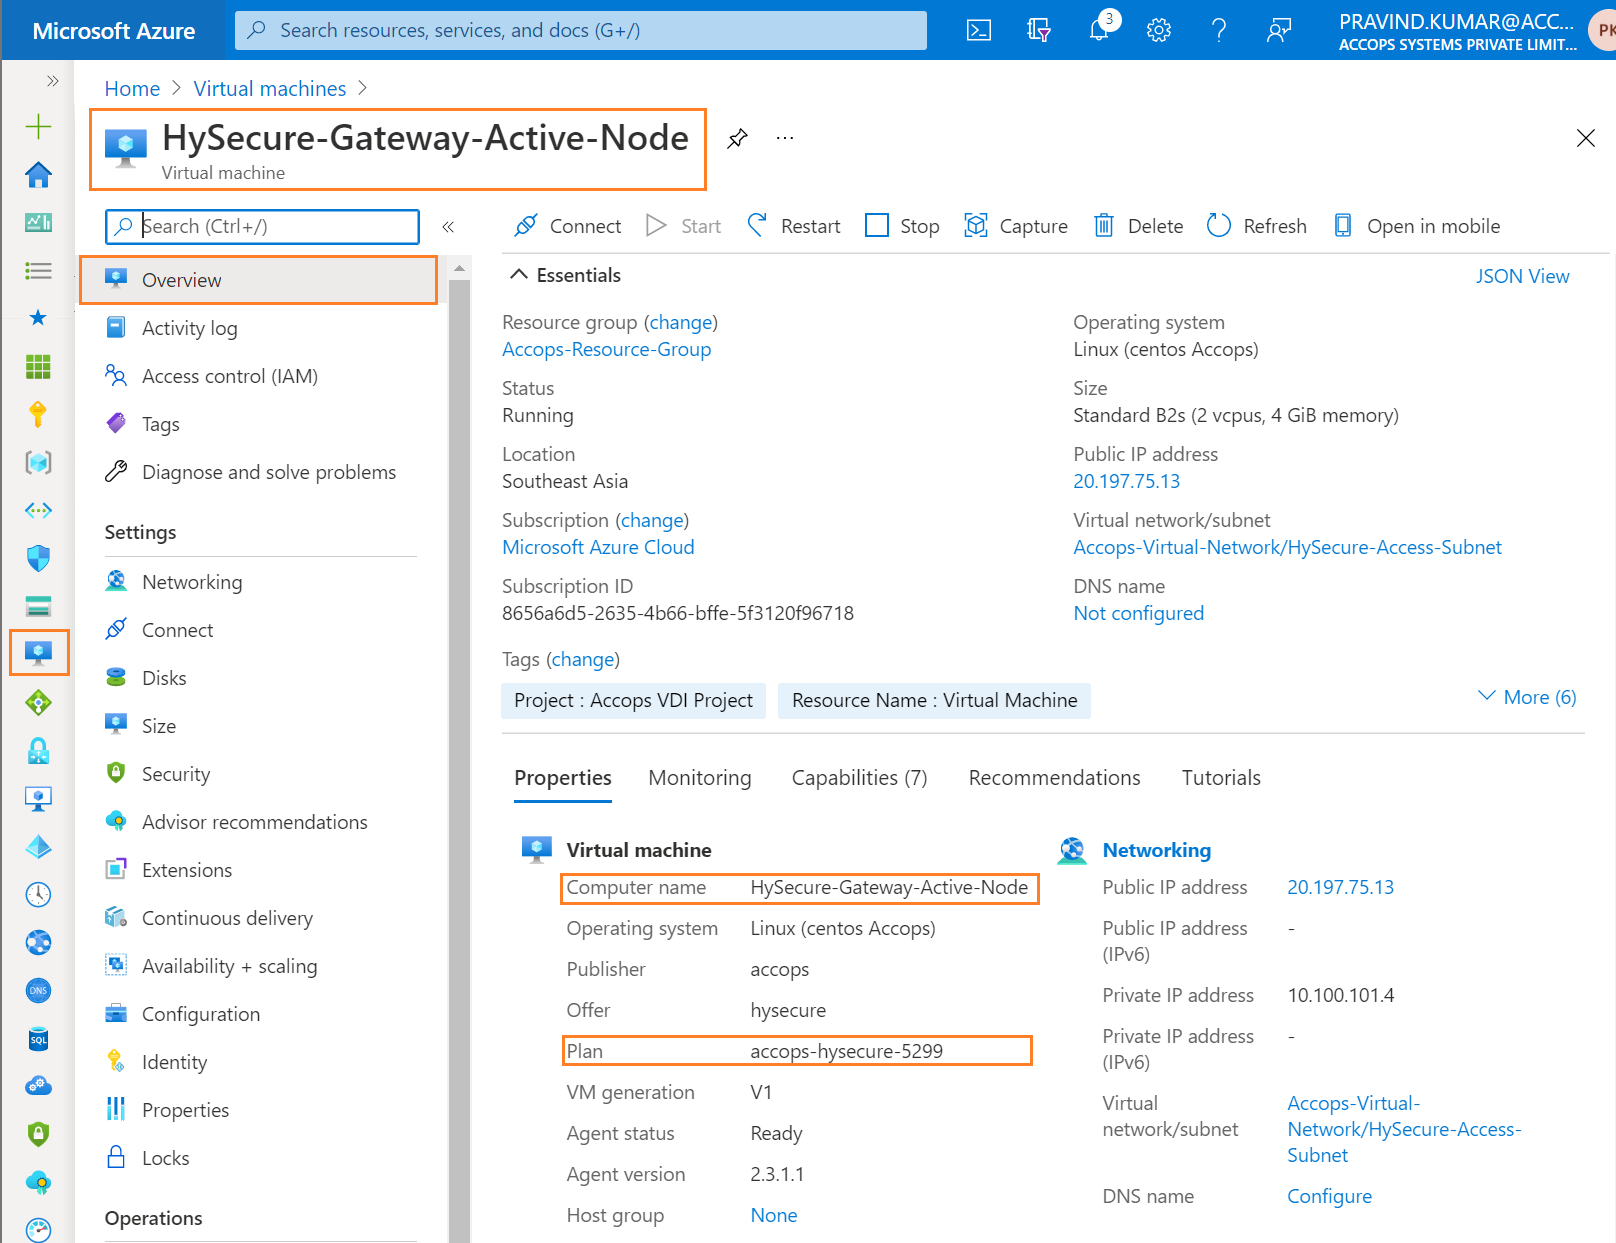Pin HySecure-Gateway-Active-Node to dashboard
1616x1243 pixels.
[x=737, y=138]
